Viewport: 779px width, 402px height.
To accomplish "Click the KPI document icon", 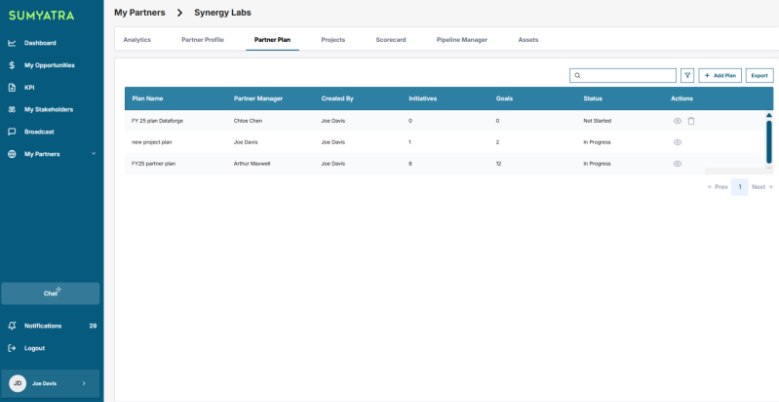I will pyautogui.click(x=12, y=87).
